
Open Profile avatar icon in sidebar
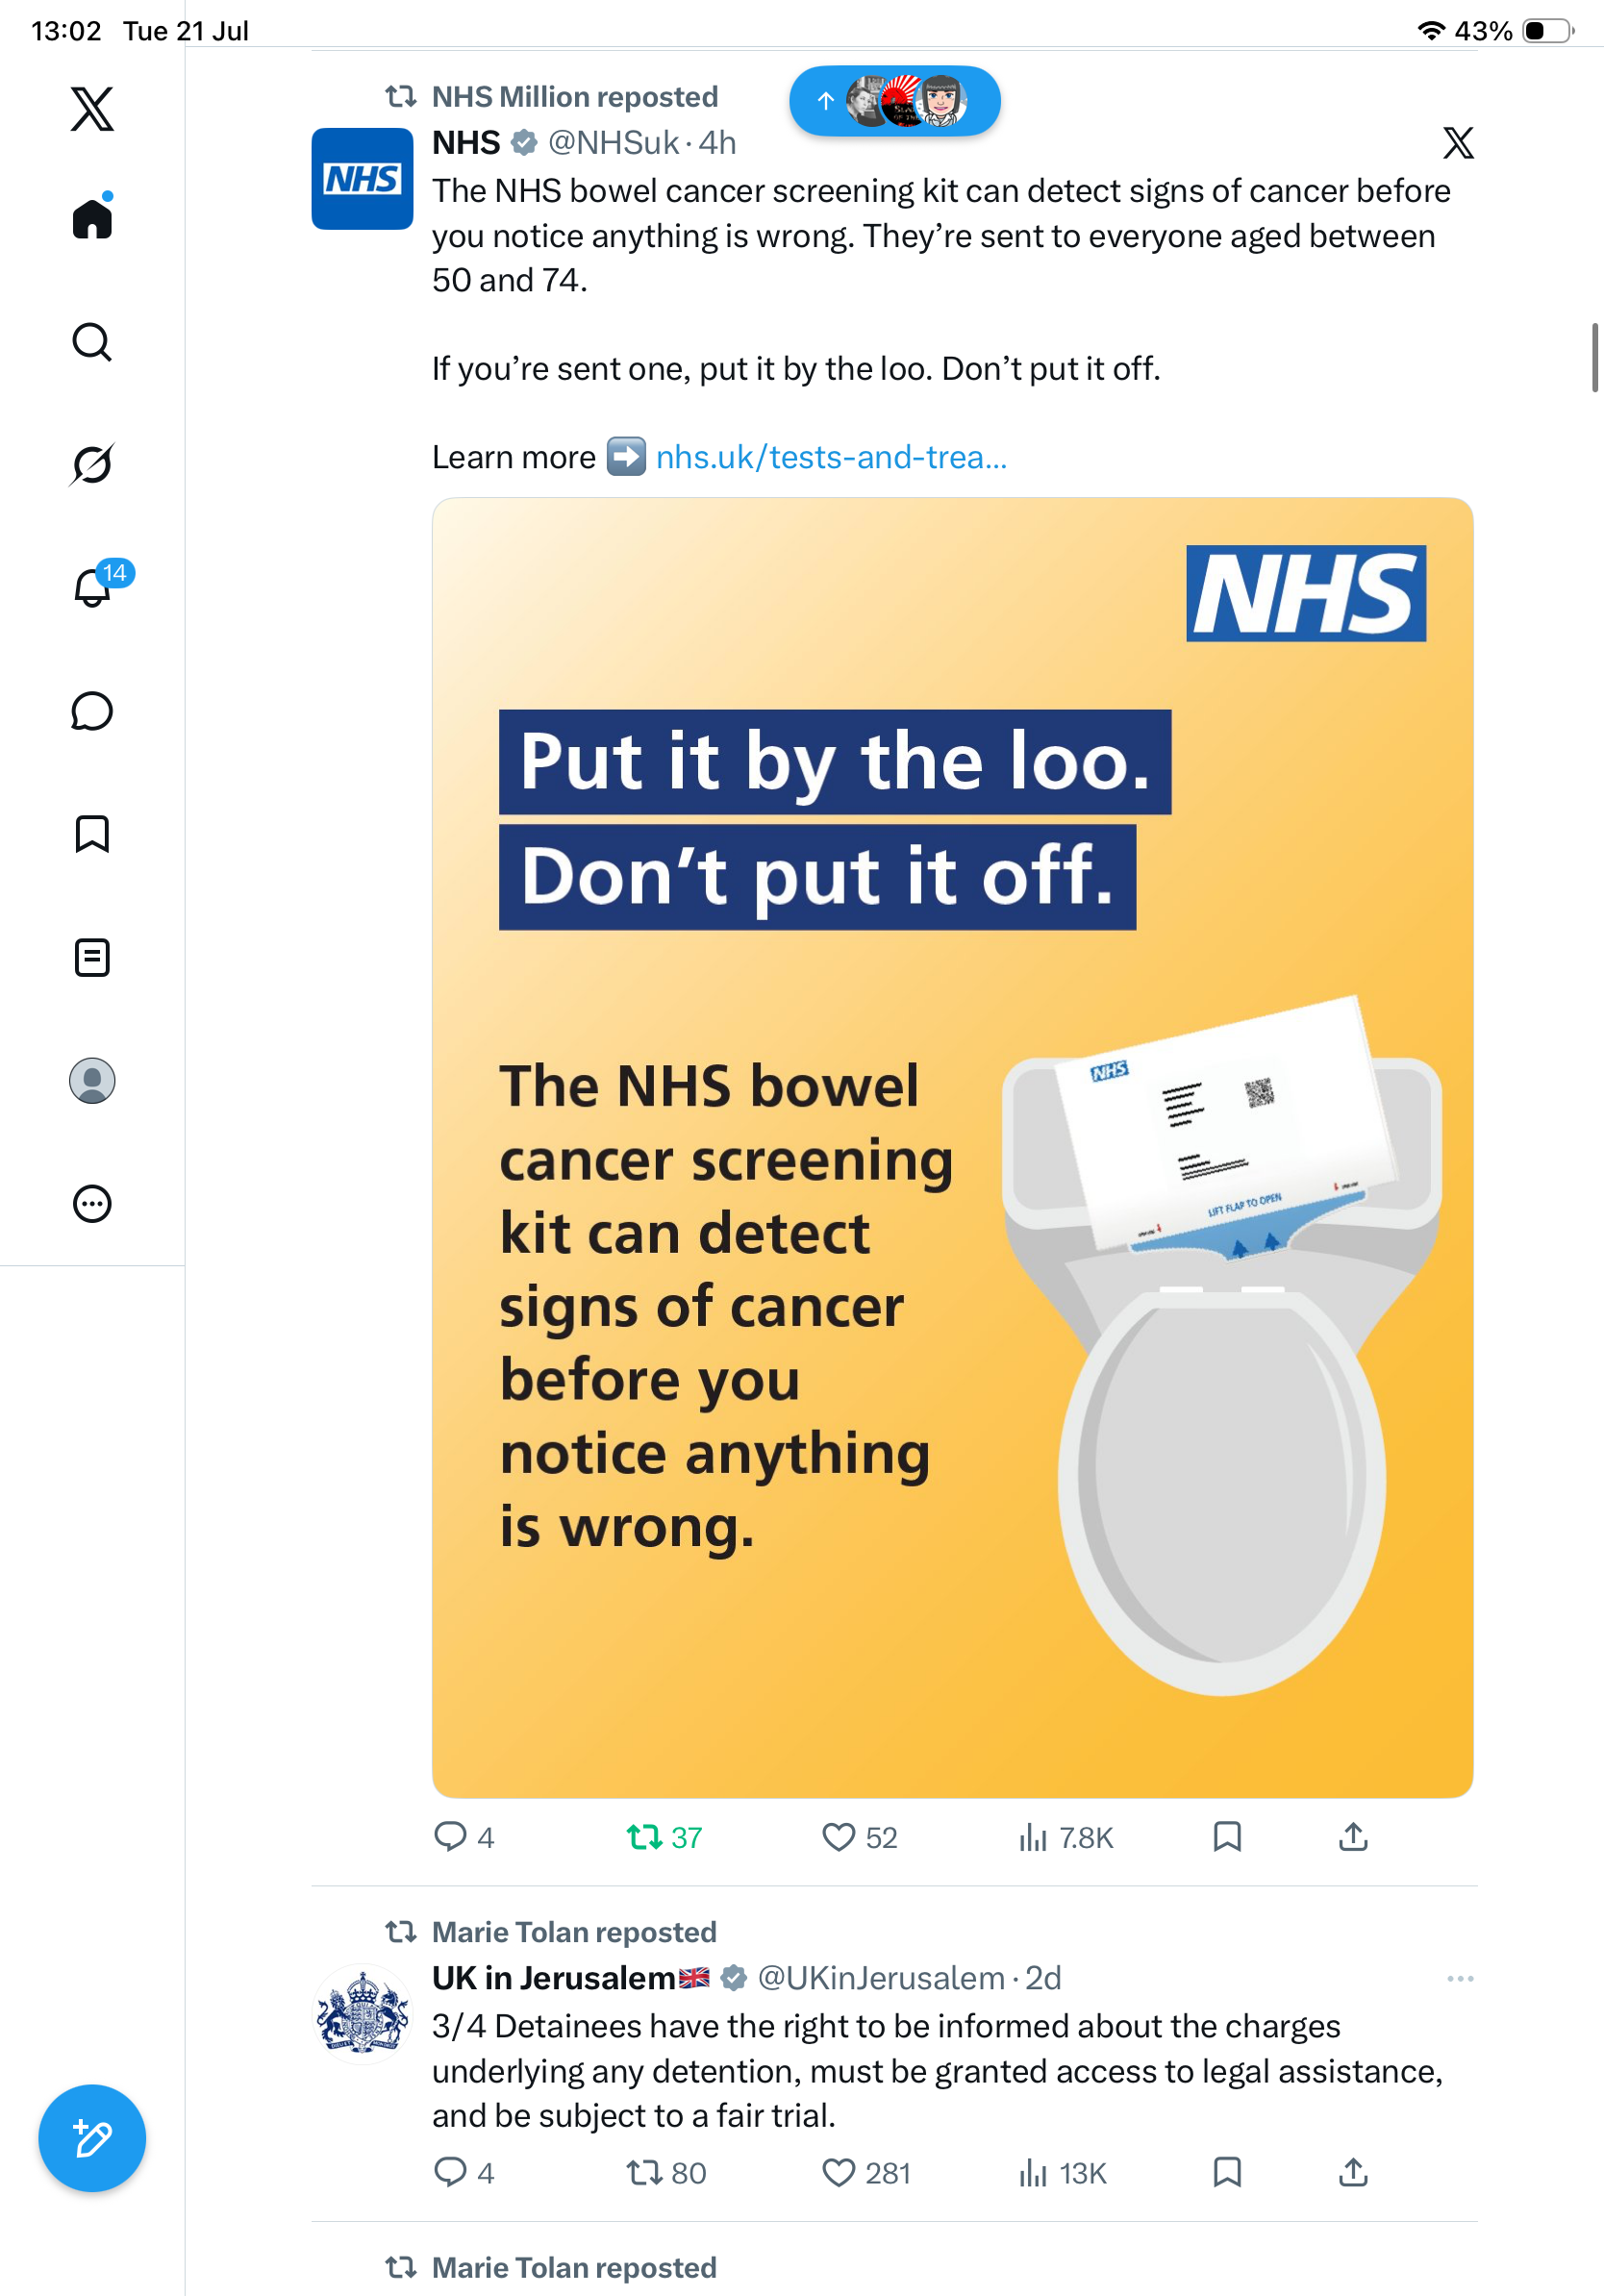(x=92, y=1081)
